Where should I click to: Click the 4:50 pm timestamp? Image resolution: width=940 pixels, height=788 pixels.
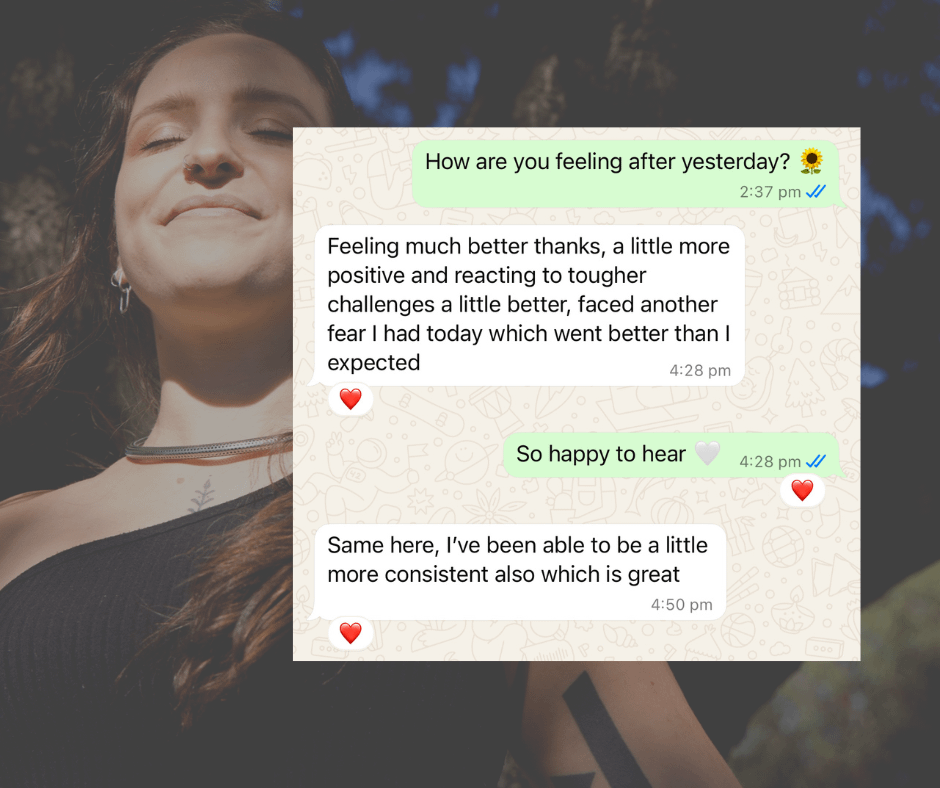[x=682, y=604]
